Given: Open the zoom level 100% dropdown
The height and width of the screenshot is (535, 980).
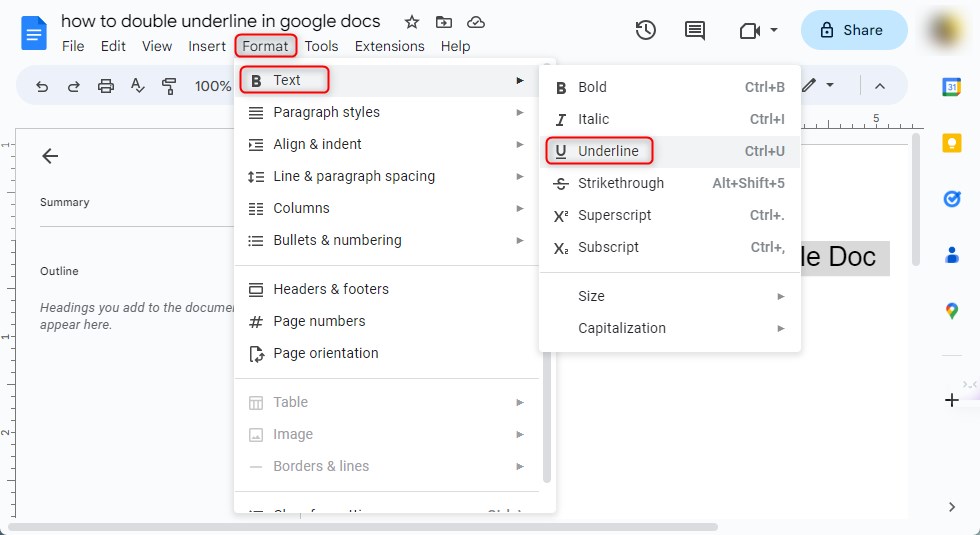Looking at the screenshot, I should pos(212,86).
